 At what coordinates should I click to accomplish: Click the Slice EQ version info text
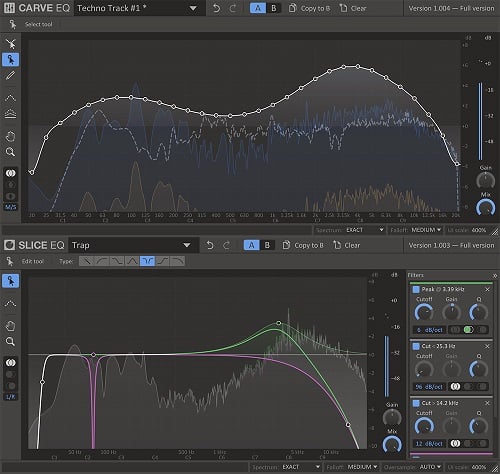coord(451,245)
